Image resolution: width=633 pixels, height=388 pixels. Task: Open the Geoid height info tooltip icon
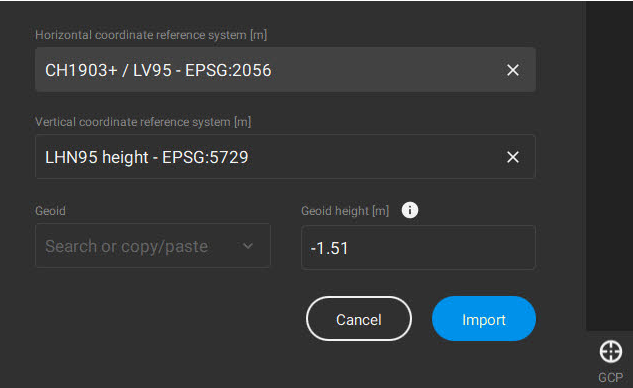click(410, 210)
